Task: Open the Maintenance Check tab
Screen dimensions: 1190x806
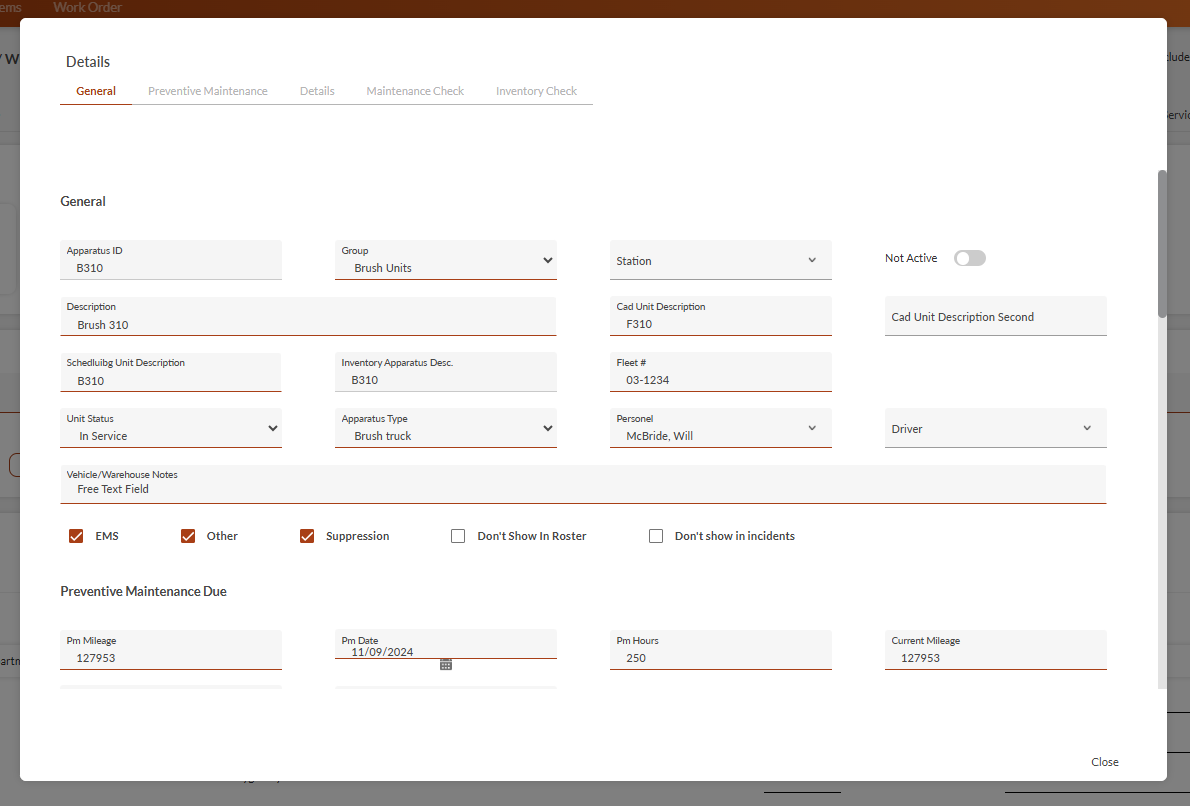Action: point(415,91)
